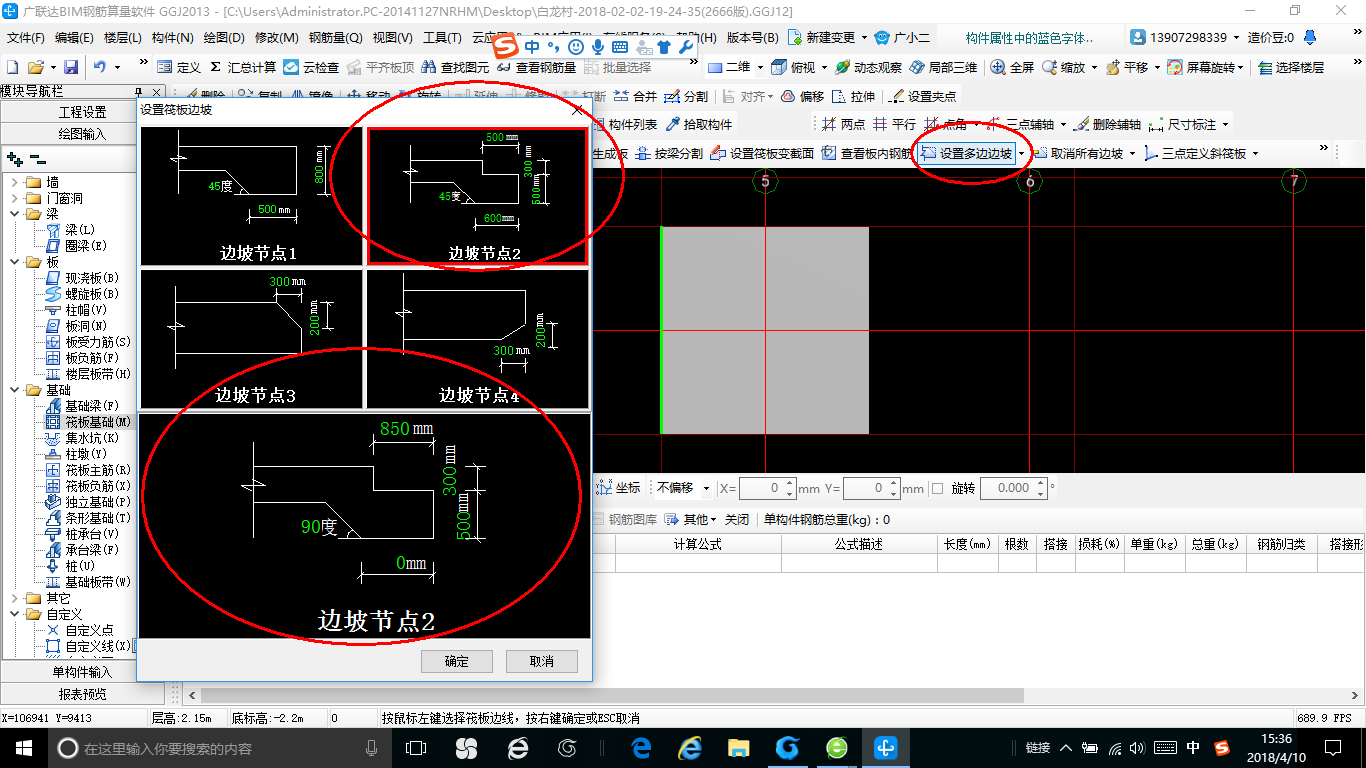
Task: Click the 旋转 angle value field
Action: point(1013,488)
